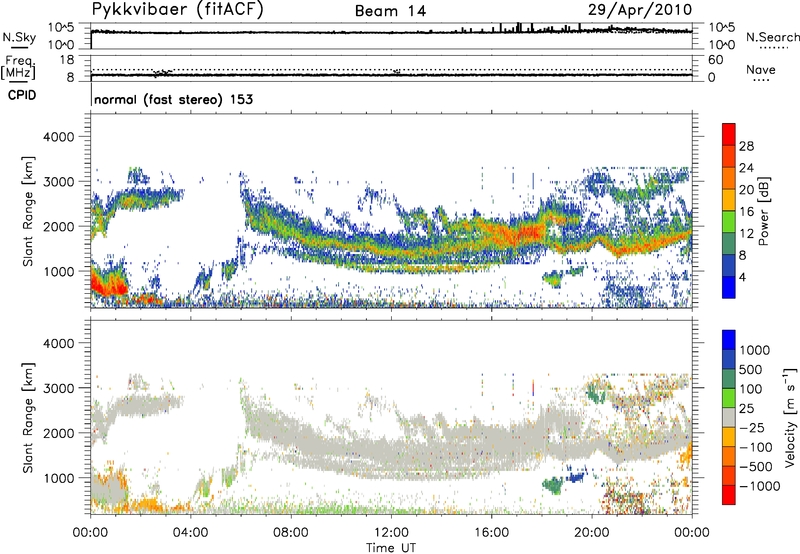
Task: Click the 3000 tick in velocity panel
Action: tap(58, 388)
